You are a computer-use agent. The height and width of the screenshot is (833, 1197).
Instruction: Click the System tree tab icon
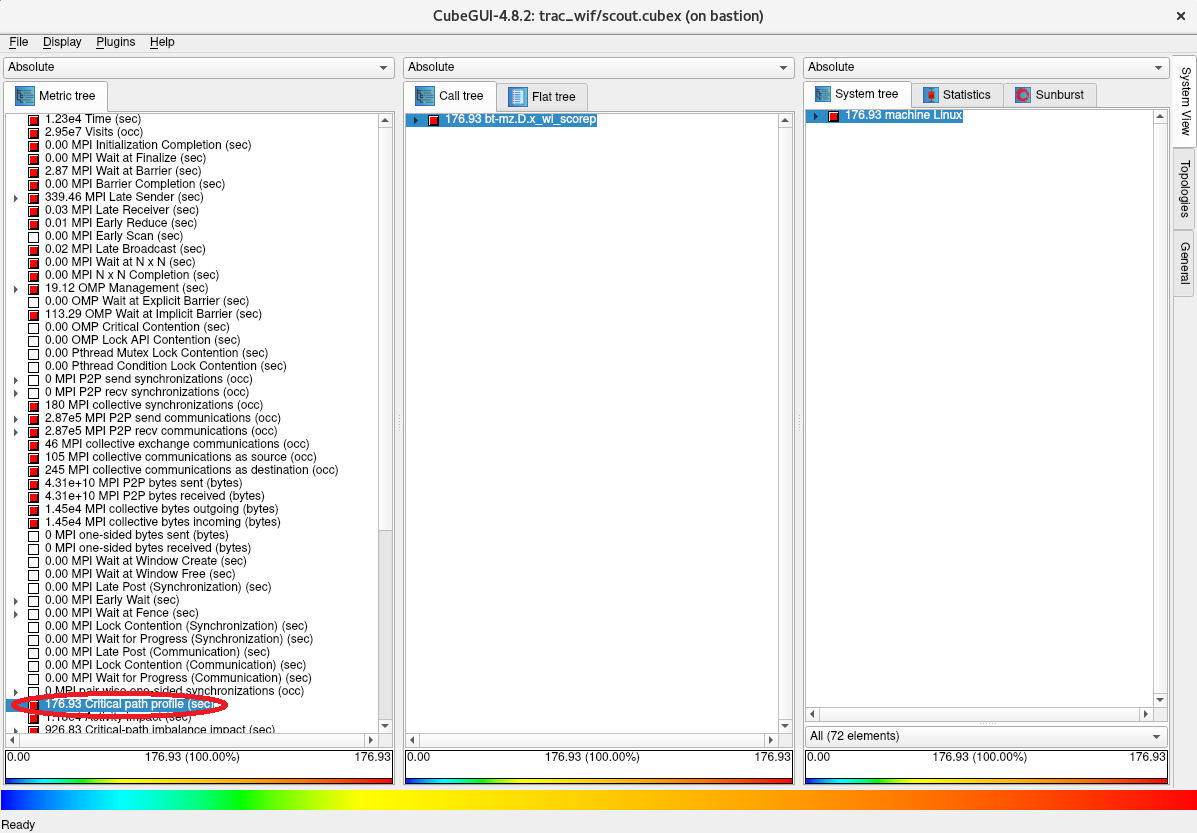pos(823,94)
